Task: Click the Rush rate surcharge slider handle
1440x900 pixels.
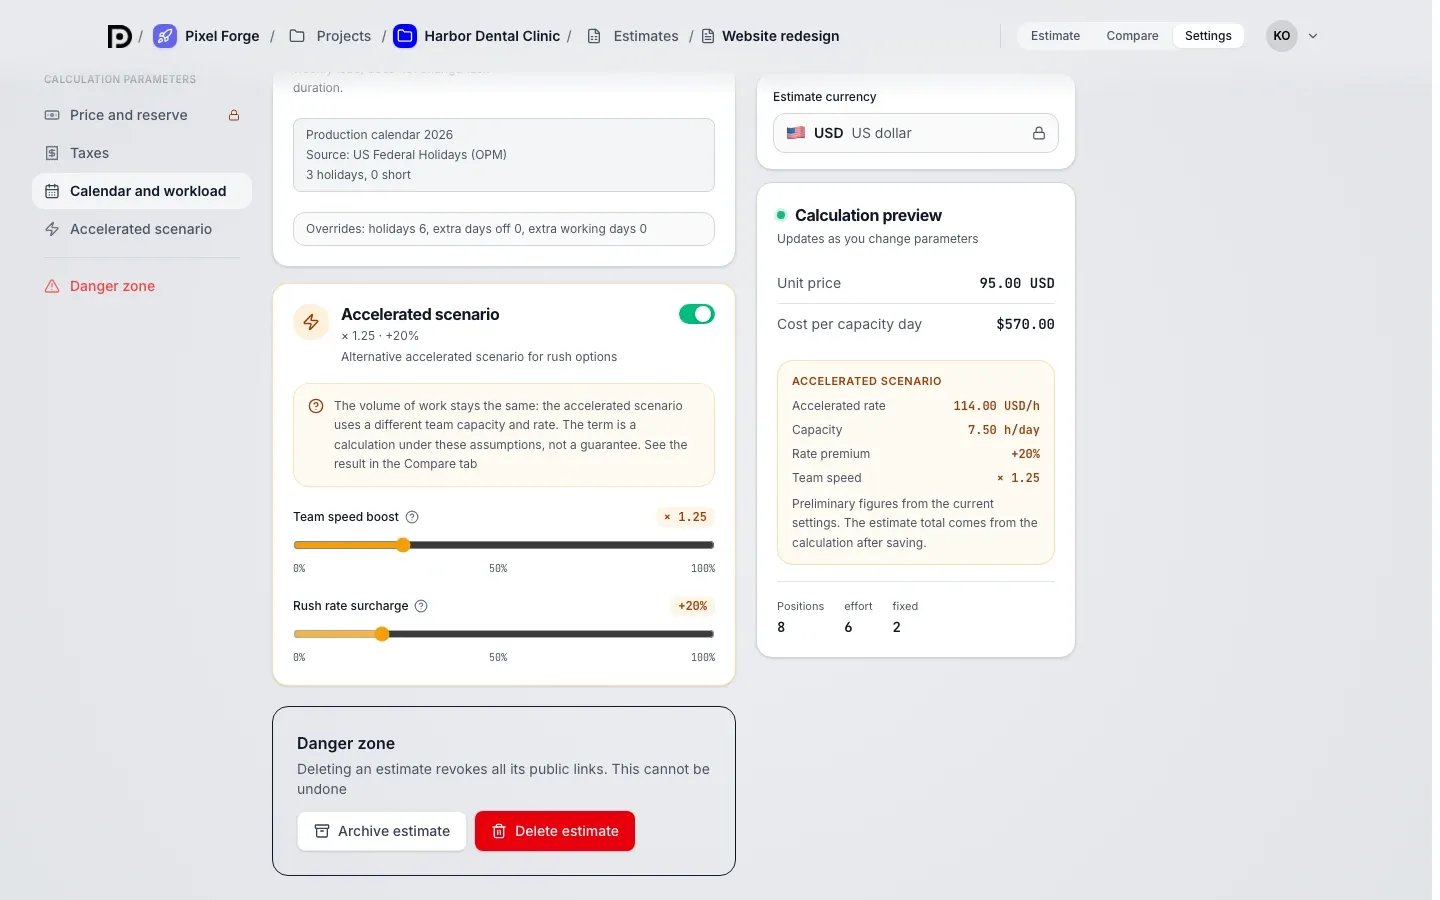Action: [x=382, y=634]
